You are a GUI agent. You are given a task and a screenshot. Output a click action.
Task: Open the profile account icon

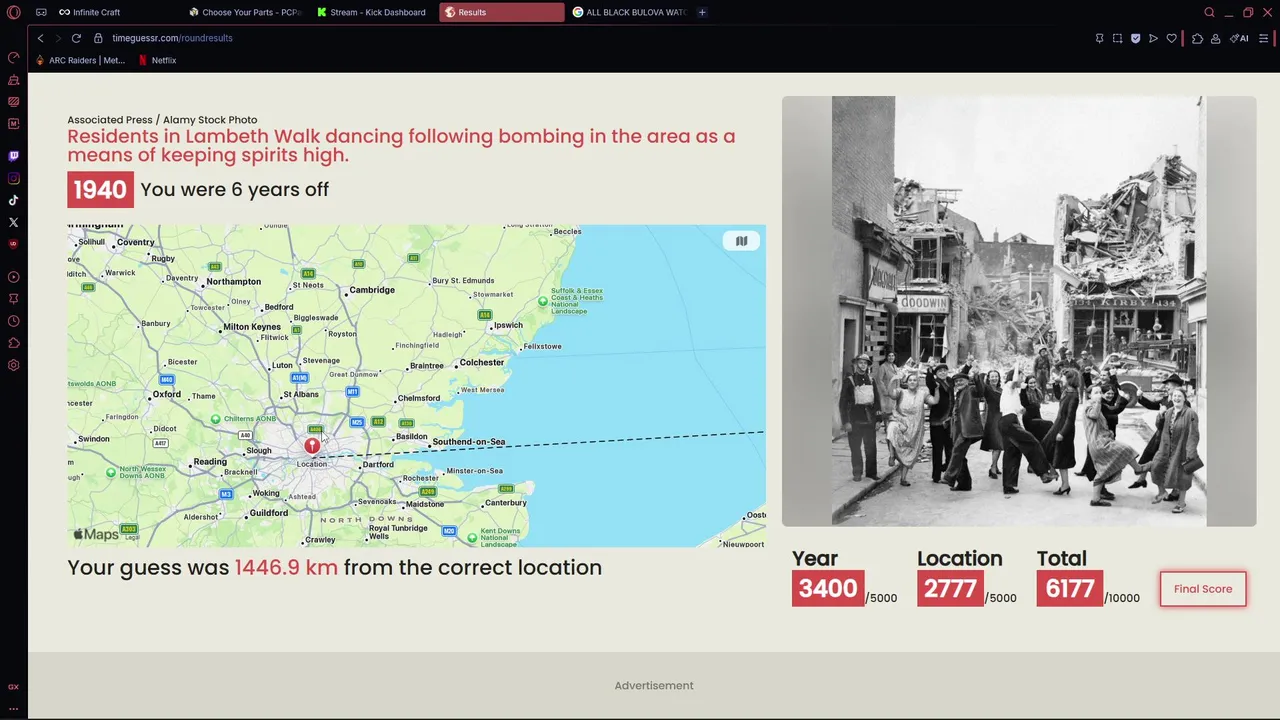click(1215, 38)
